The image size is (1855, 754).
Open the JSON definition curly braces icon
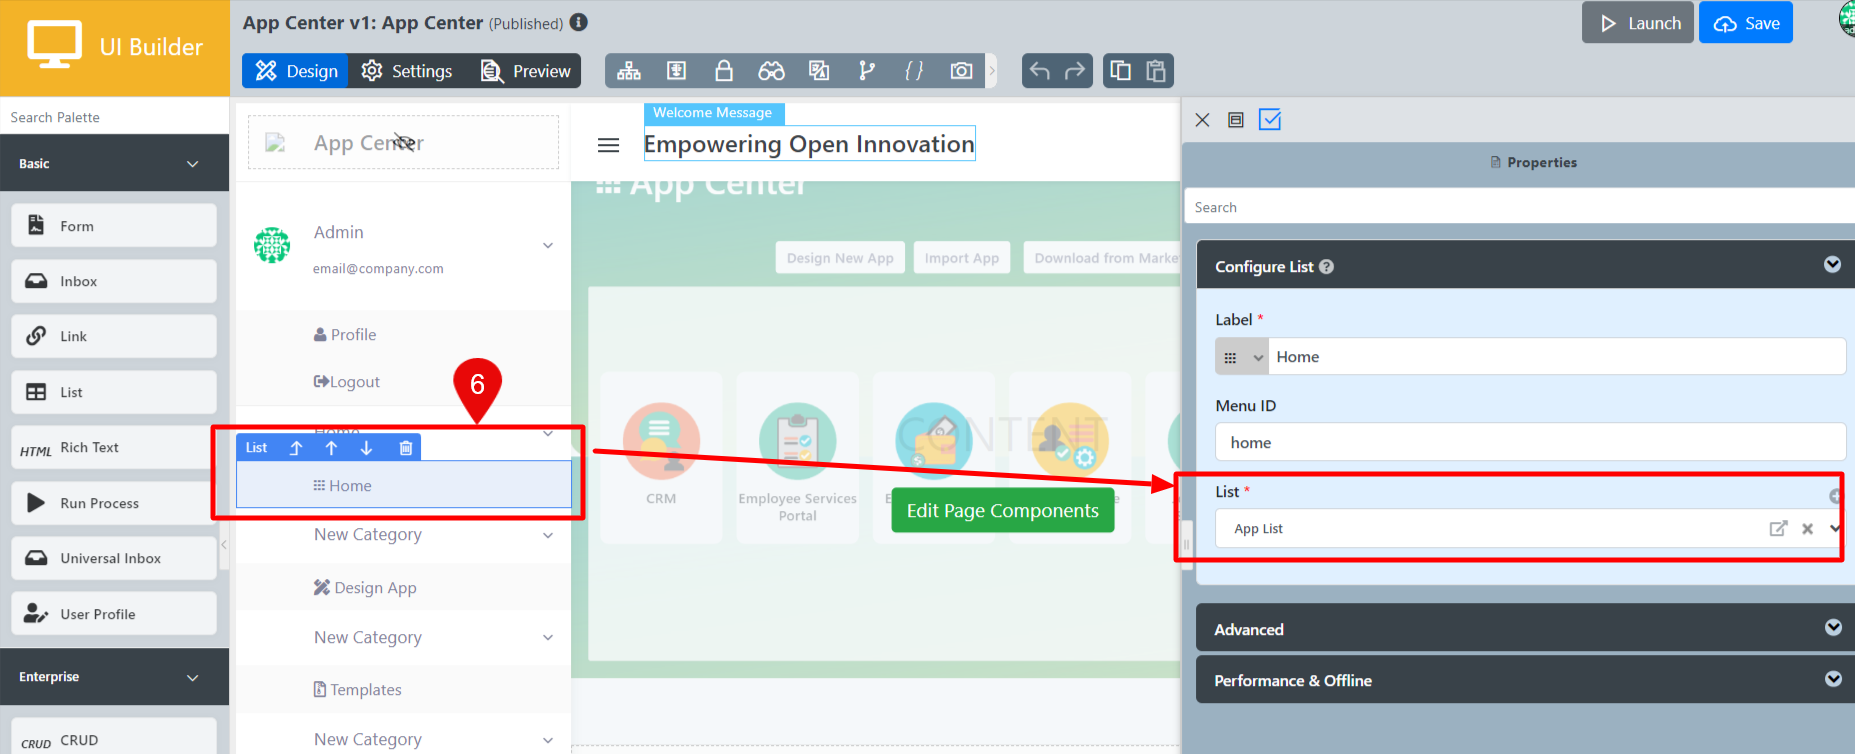point(914,71)
